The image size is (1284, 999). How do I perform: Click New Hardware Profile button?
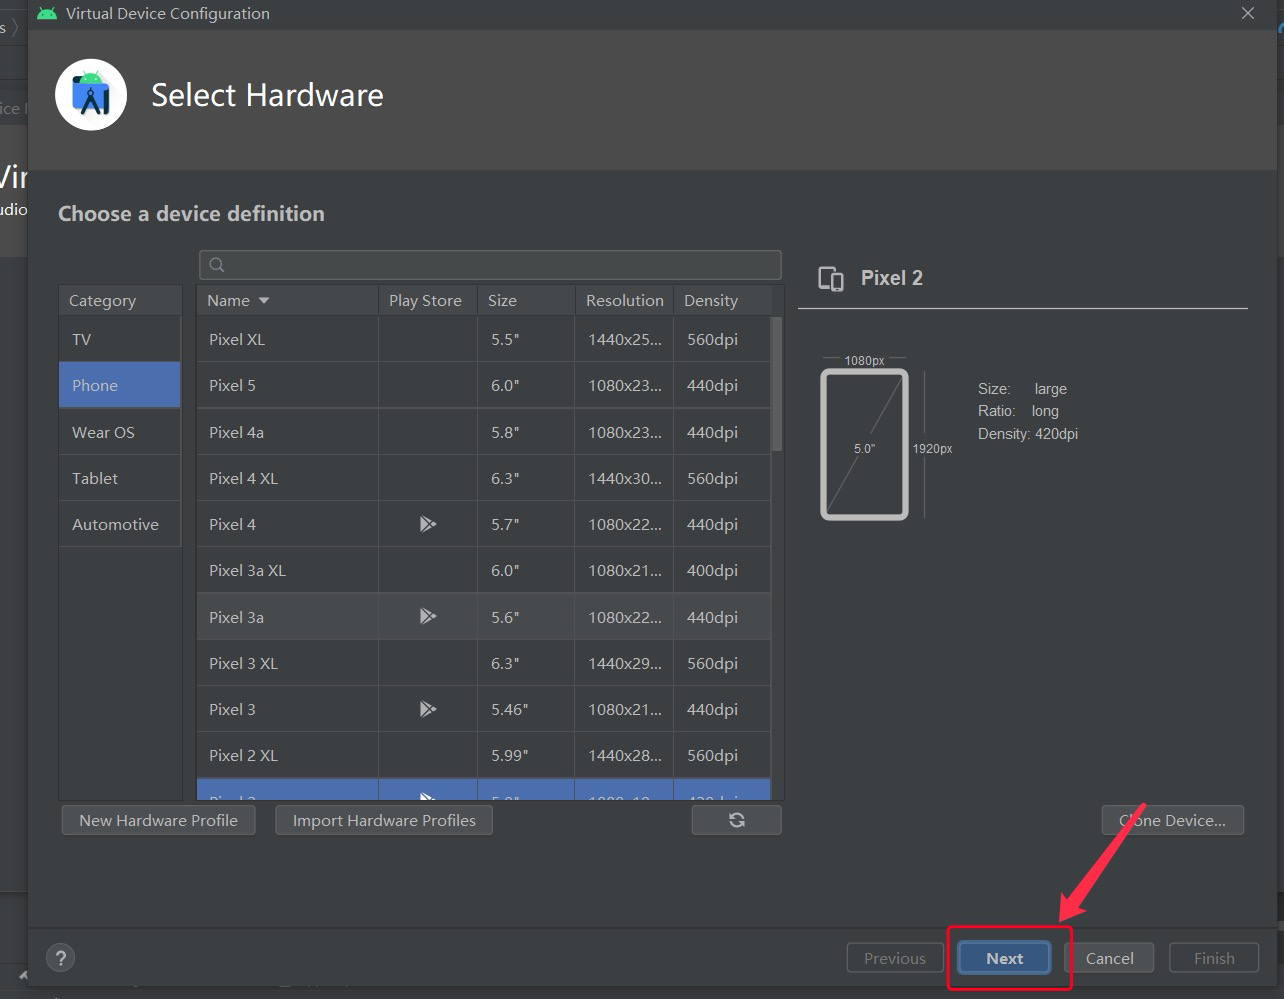point(158,820)
